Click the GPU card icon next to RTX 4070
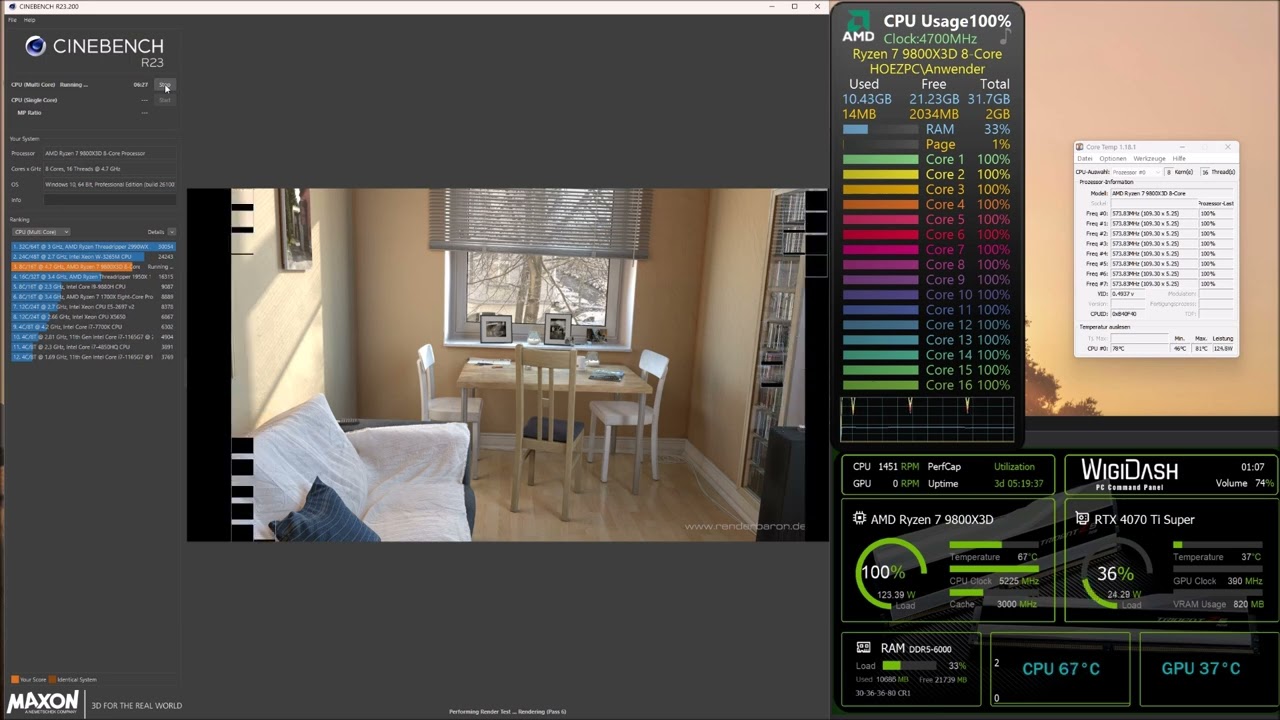 point(1082,519)
